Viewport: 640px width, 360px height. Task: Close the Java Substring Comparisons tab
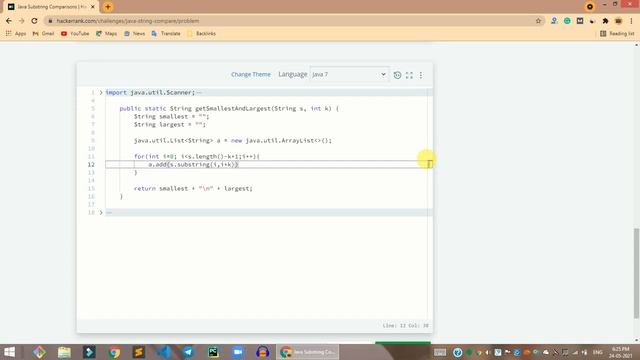(93, 7)
